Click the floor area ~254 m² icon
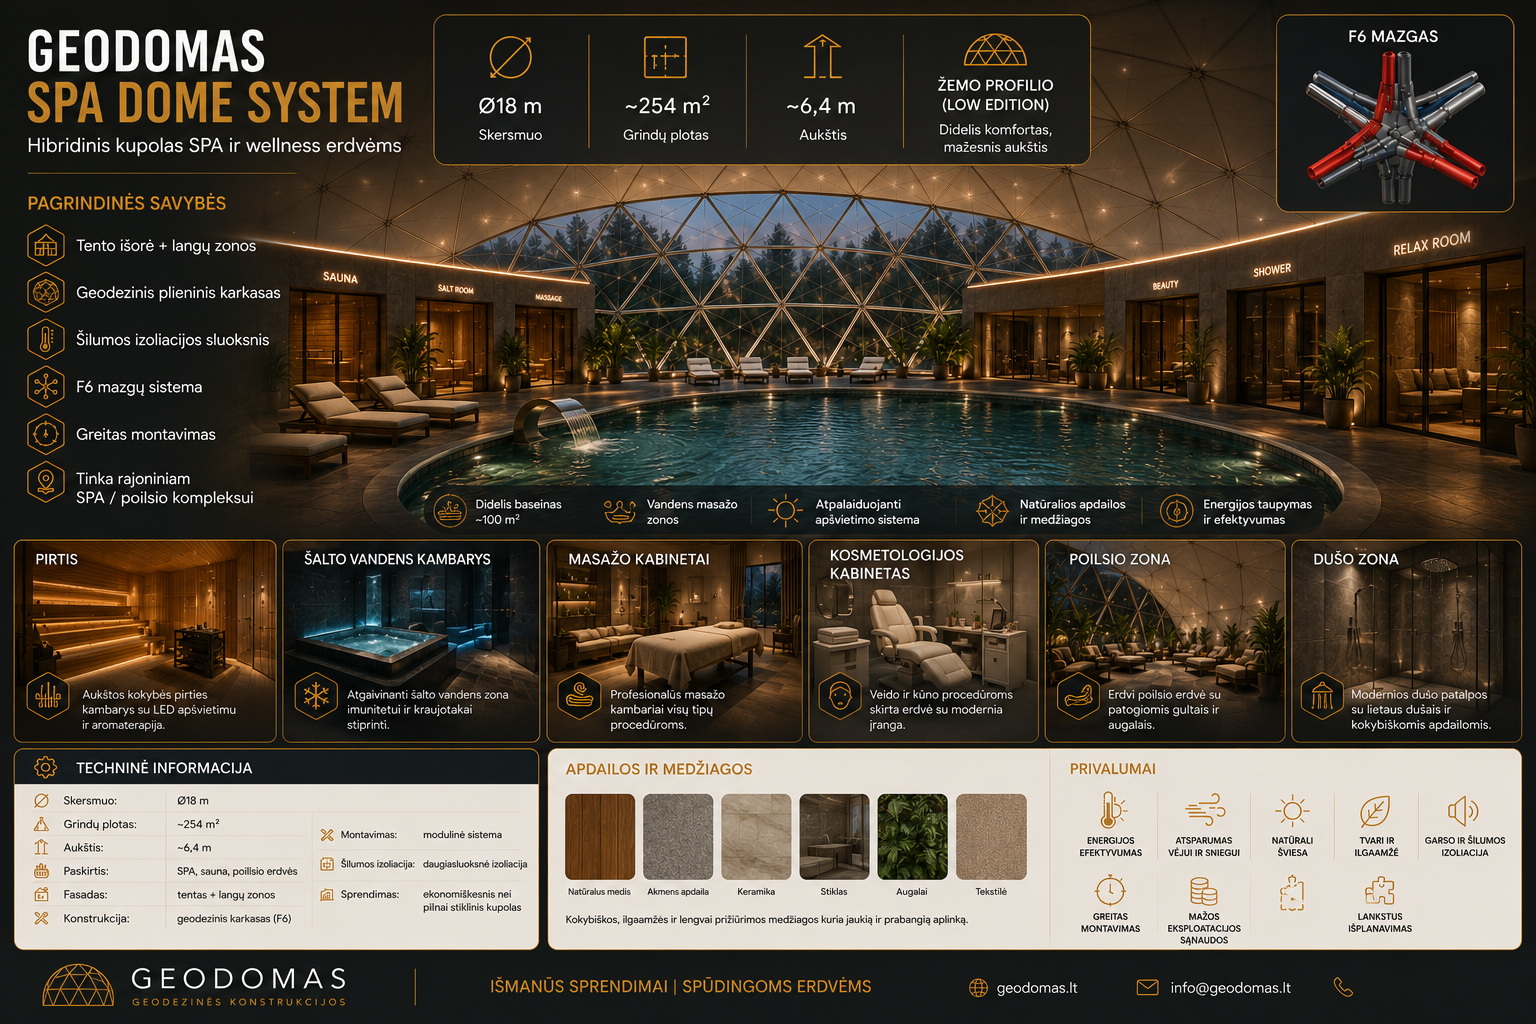 click(x=665, y=57)
